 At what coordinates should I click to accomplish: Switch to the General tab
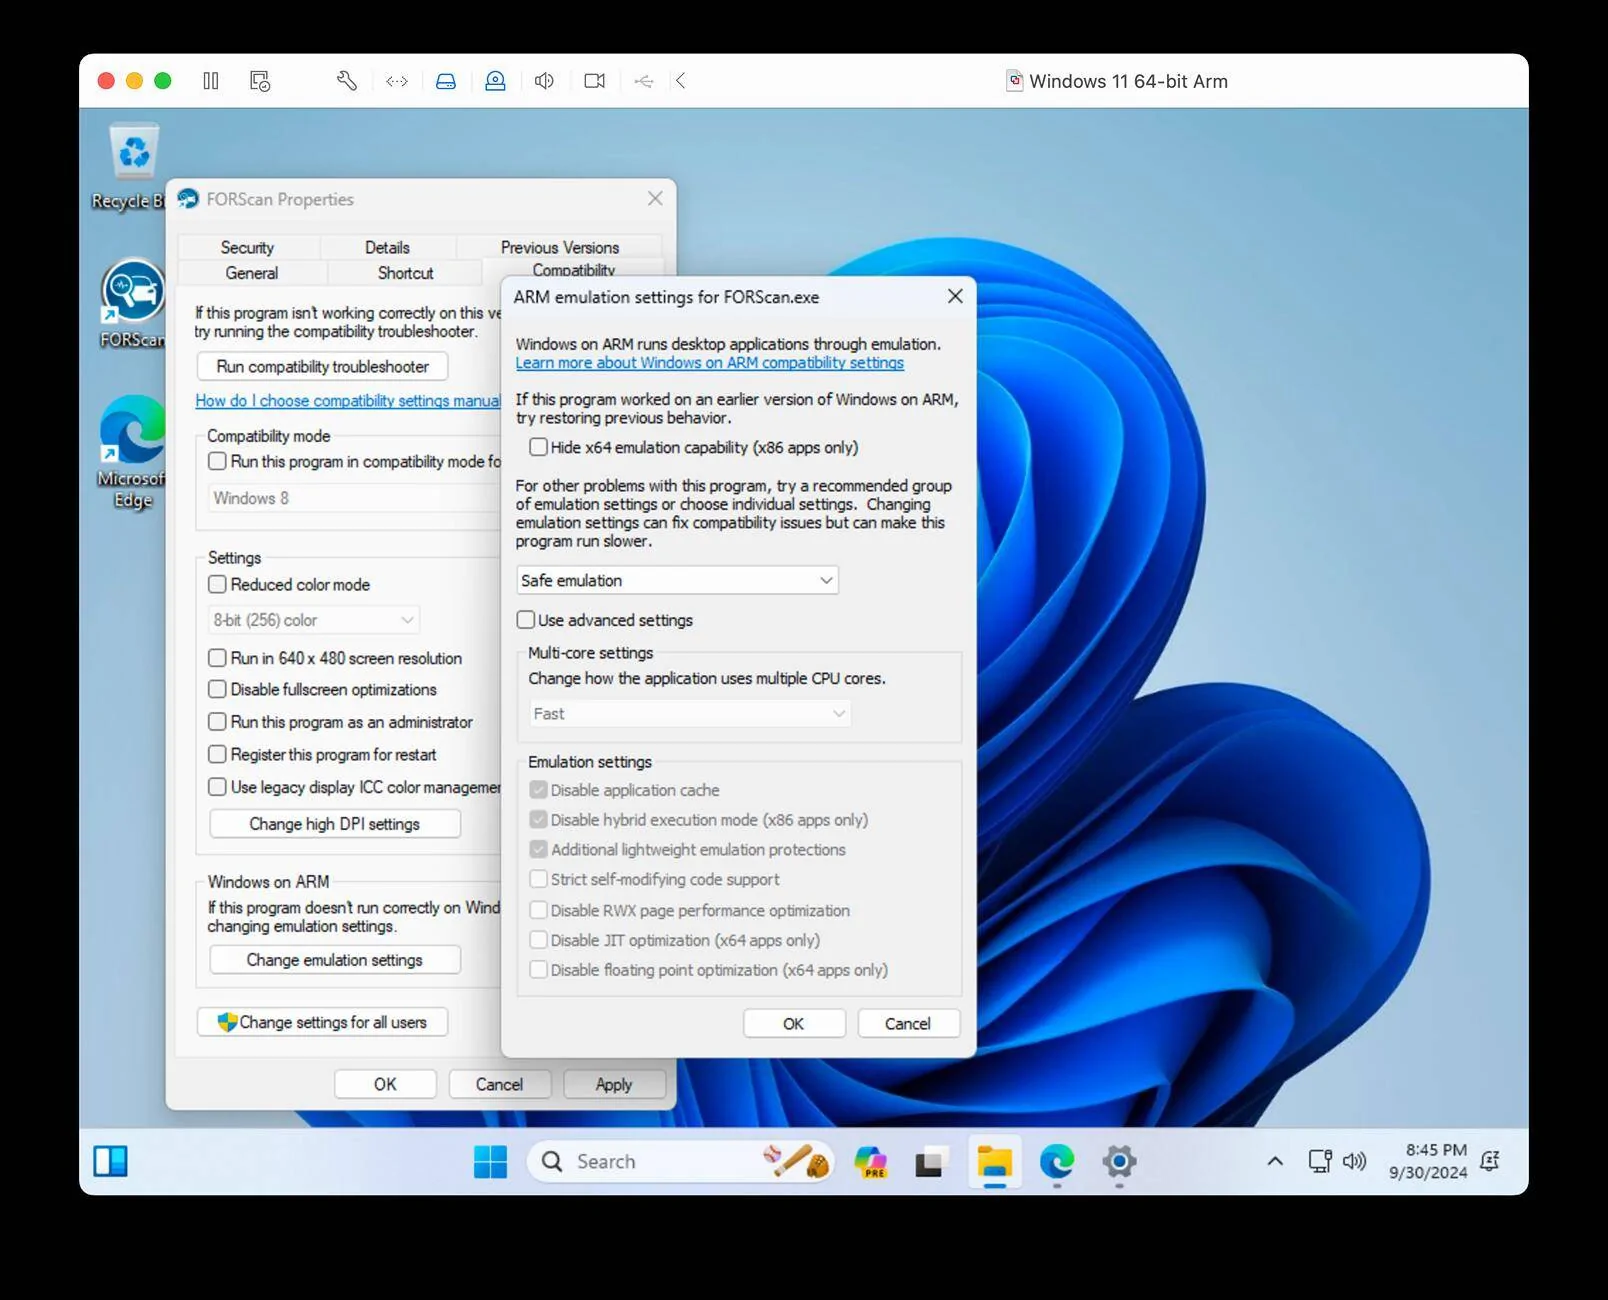252,273
